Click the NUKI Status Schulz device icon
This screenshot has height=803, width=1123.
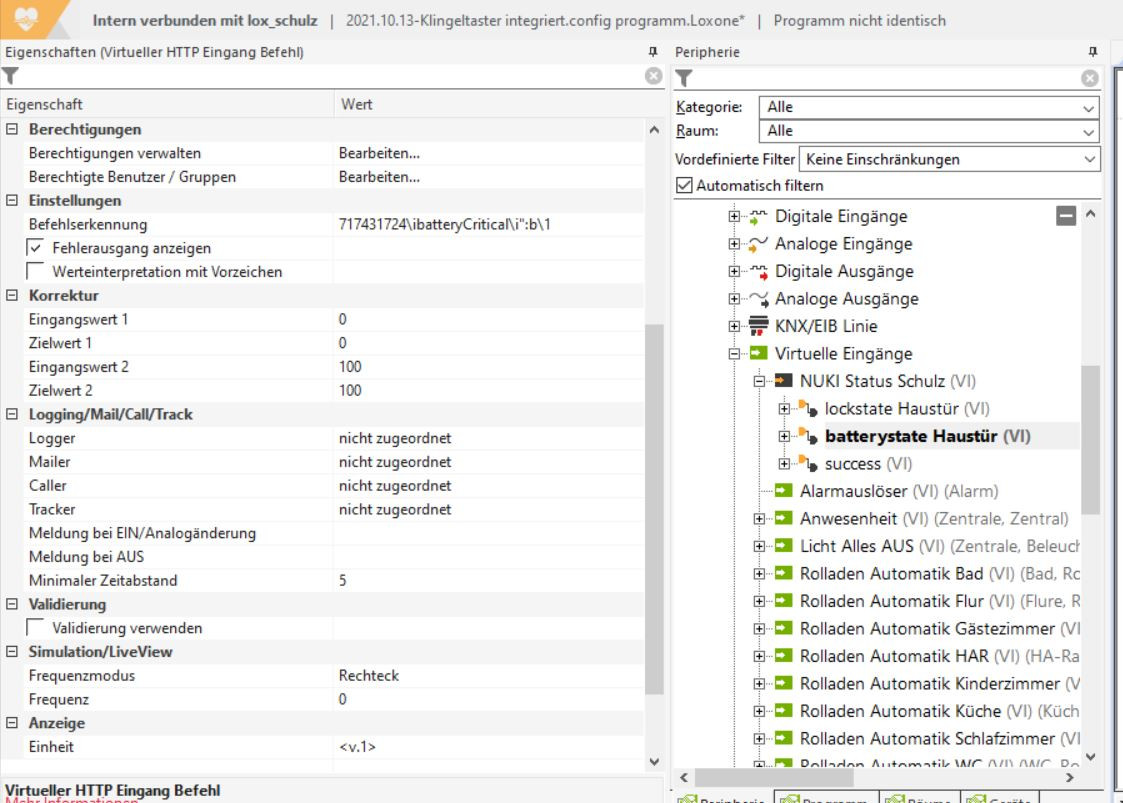786,381
